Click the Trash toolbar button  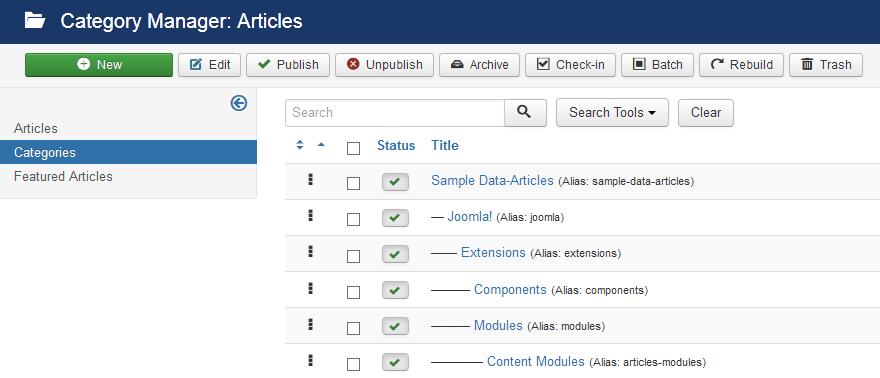826,65
